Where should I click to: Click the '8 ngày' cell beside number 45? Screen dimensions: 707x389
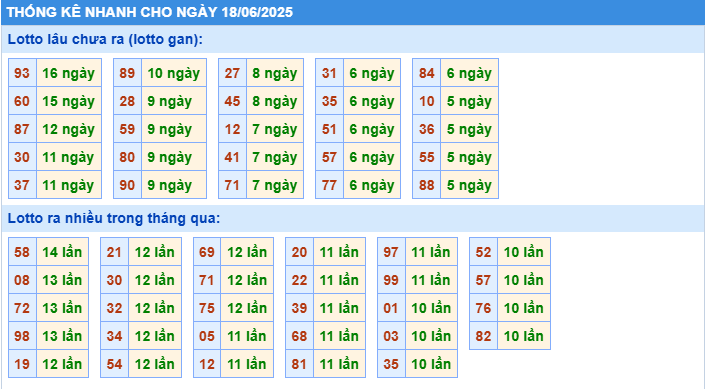click(275, 101)
